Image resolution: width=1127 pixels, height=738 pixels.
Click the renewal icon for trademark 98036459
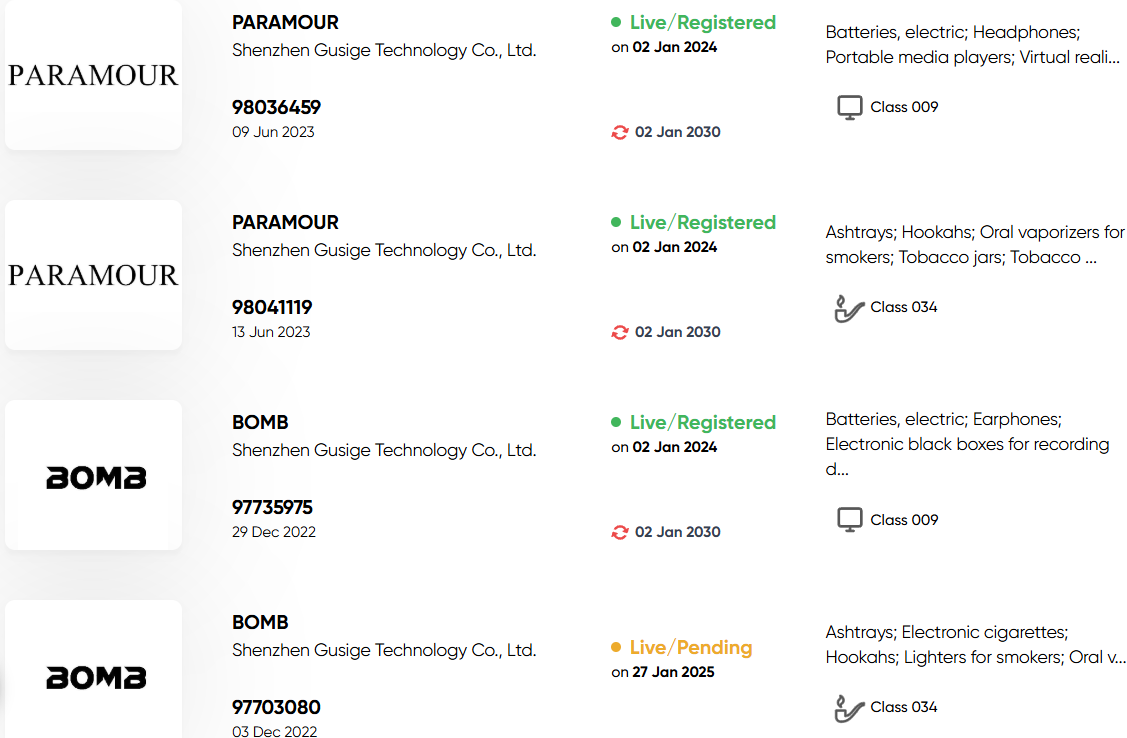coord(620,132)
